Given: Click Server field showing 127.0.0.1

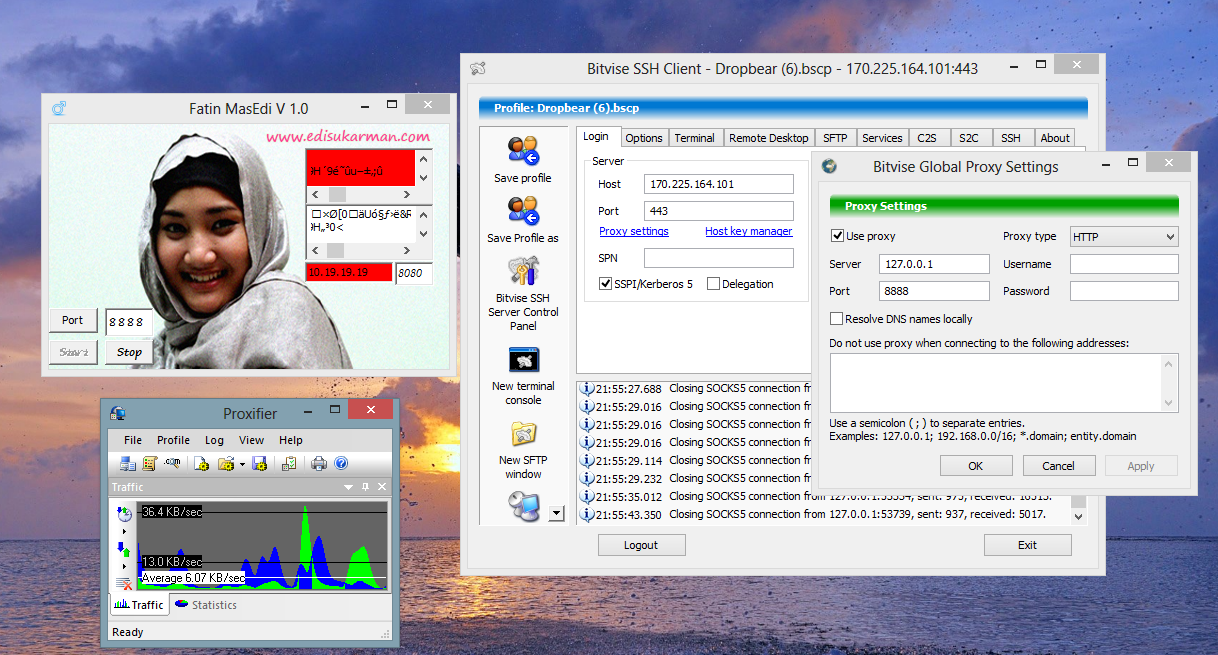Looking at the screenshot, I should 935,264.
